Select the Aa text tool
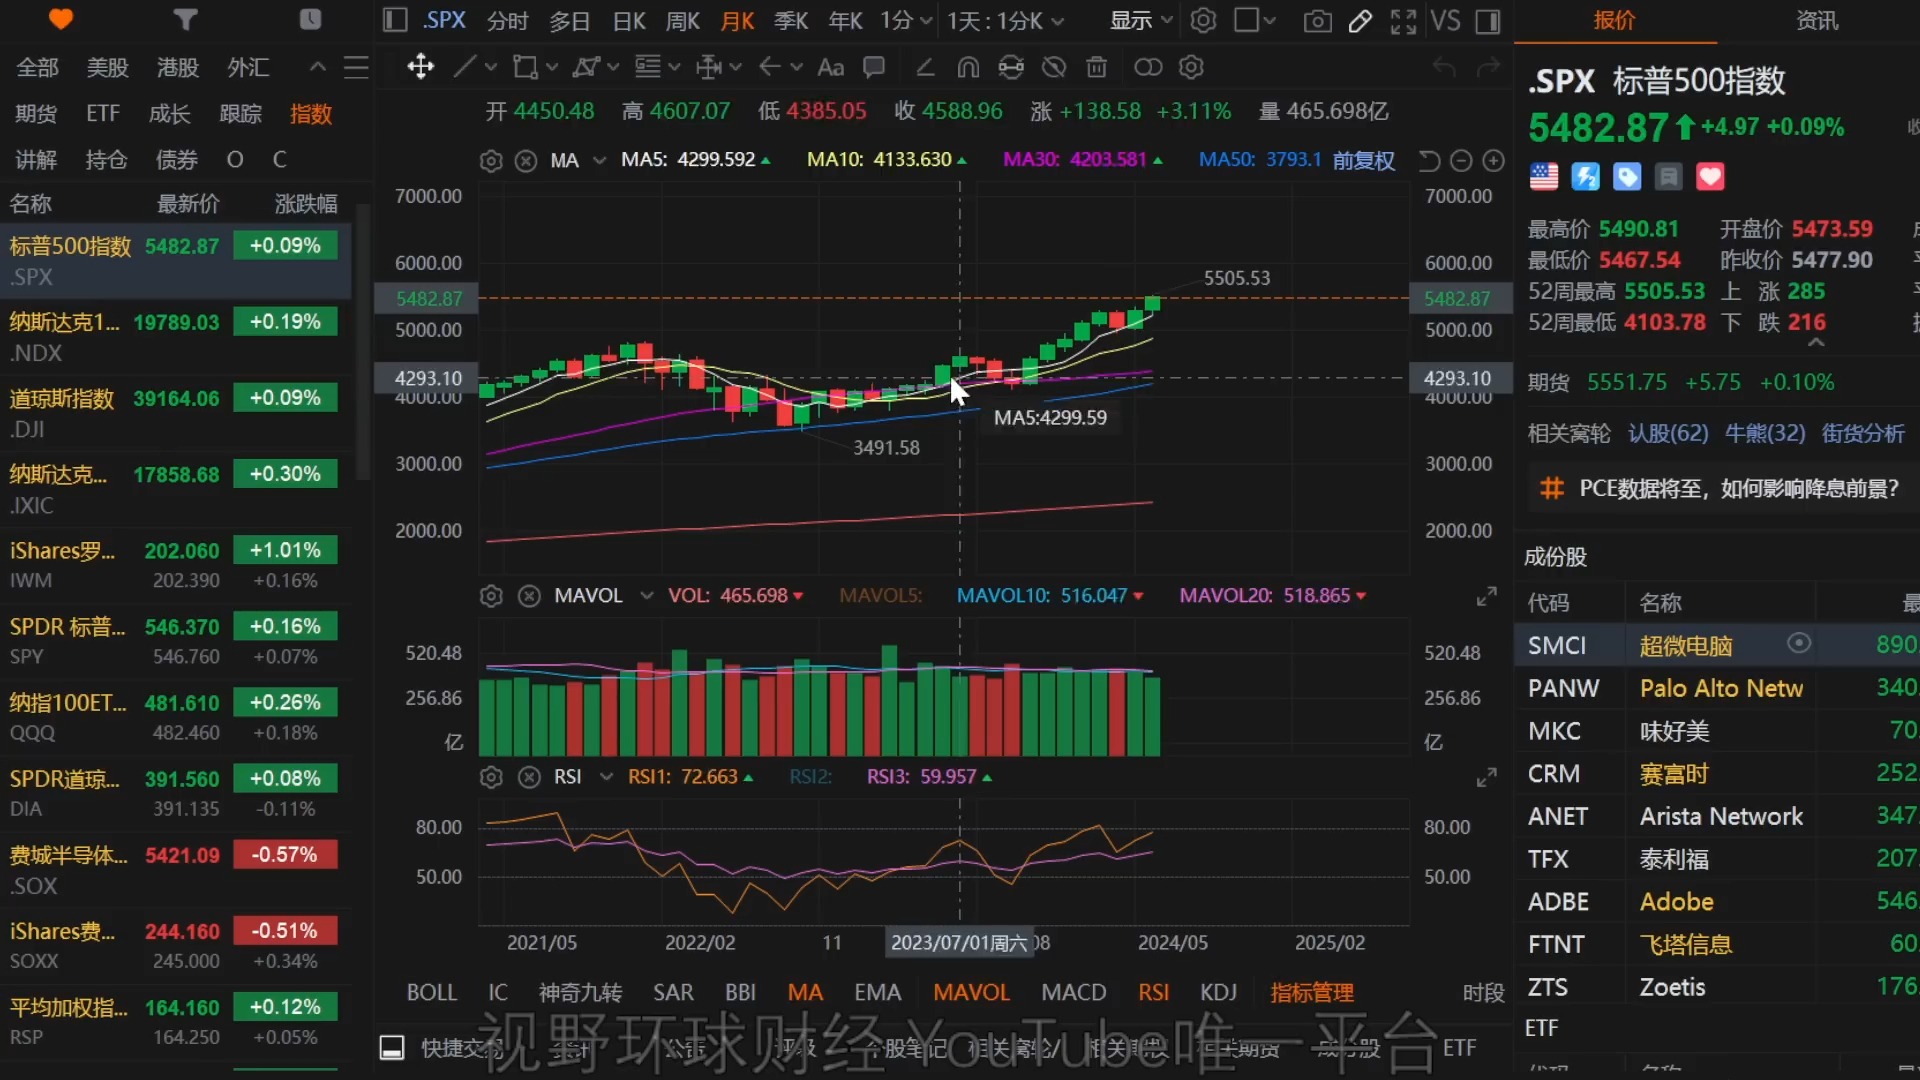The width and height of the screenshot is (1920, 1080). pyautogui.click(x=830, y=67)
